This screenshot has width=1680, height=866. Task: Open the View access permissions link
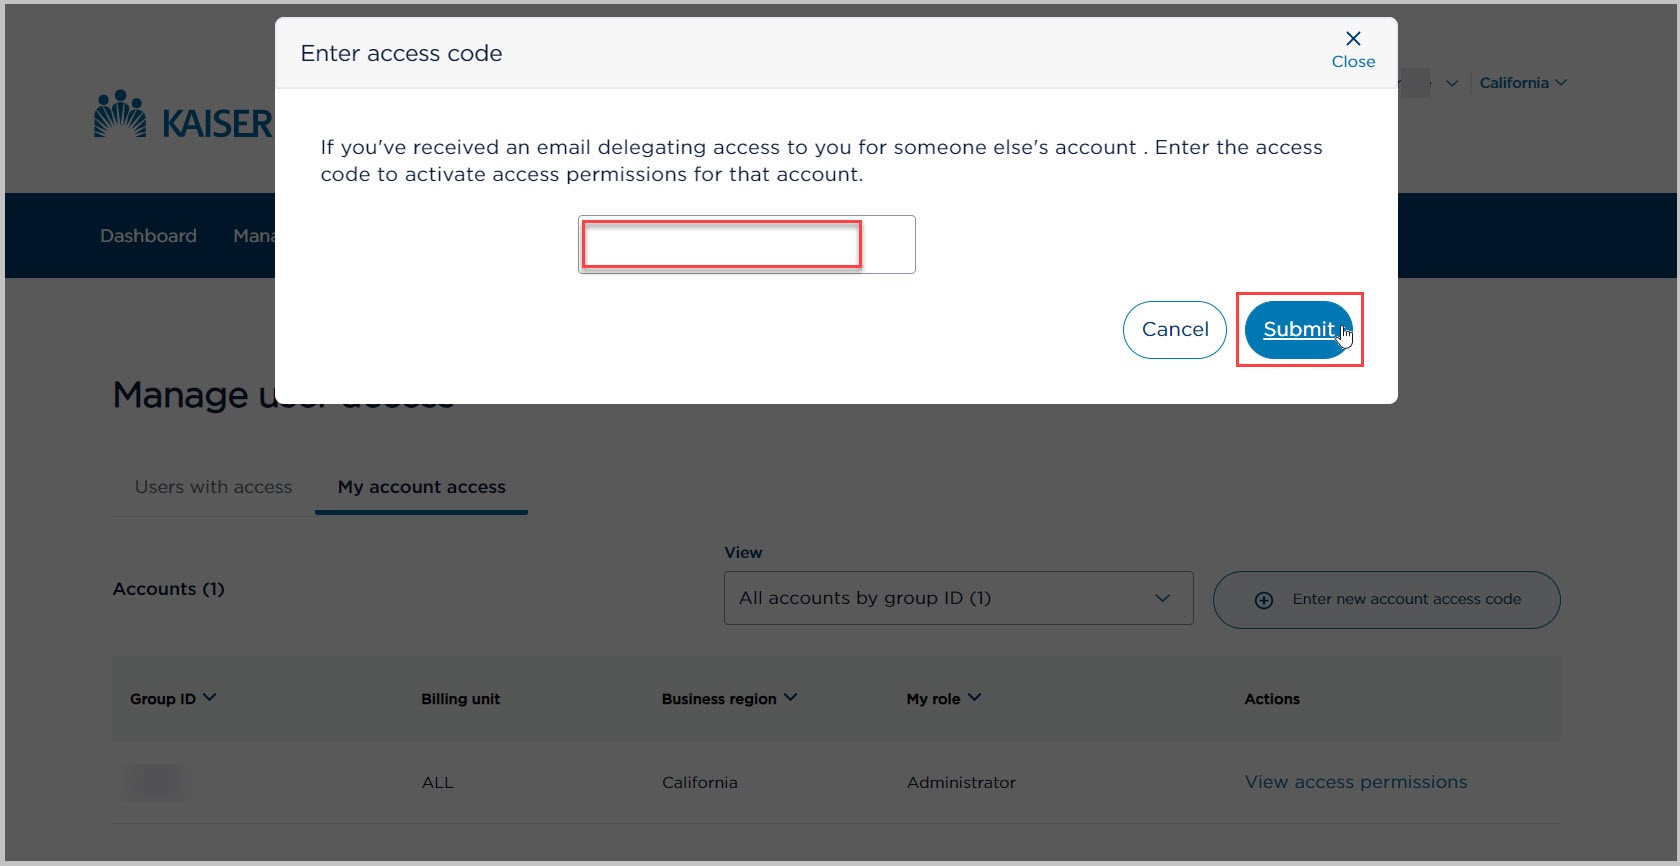(x=1355, y=782)
